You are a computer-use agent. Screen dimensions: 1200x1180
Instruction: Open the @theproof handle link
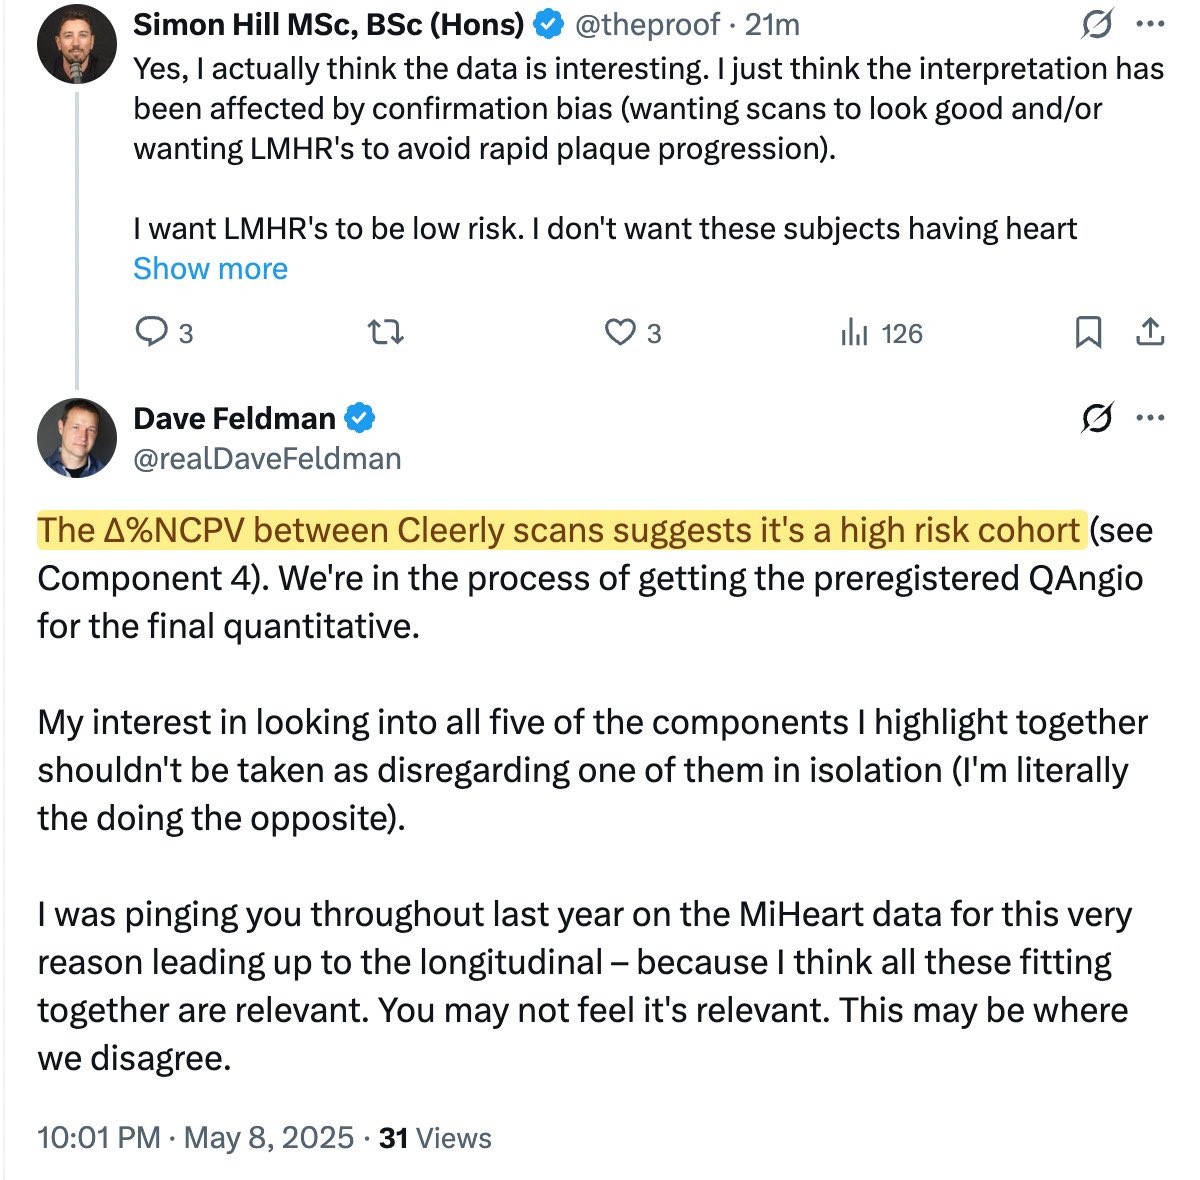click(648, 25)
